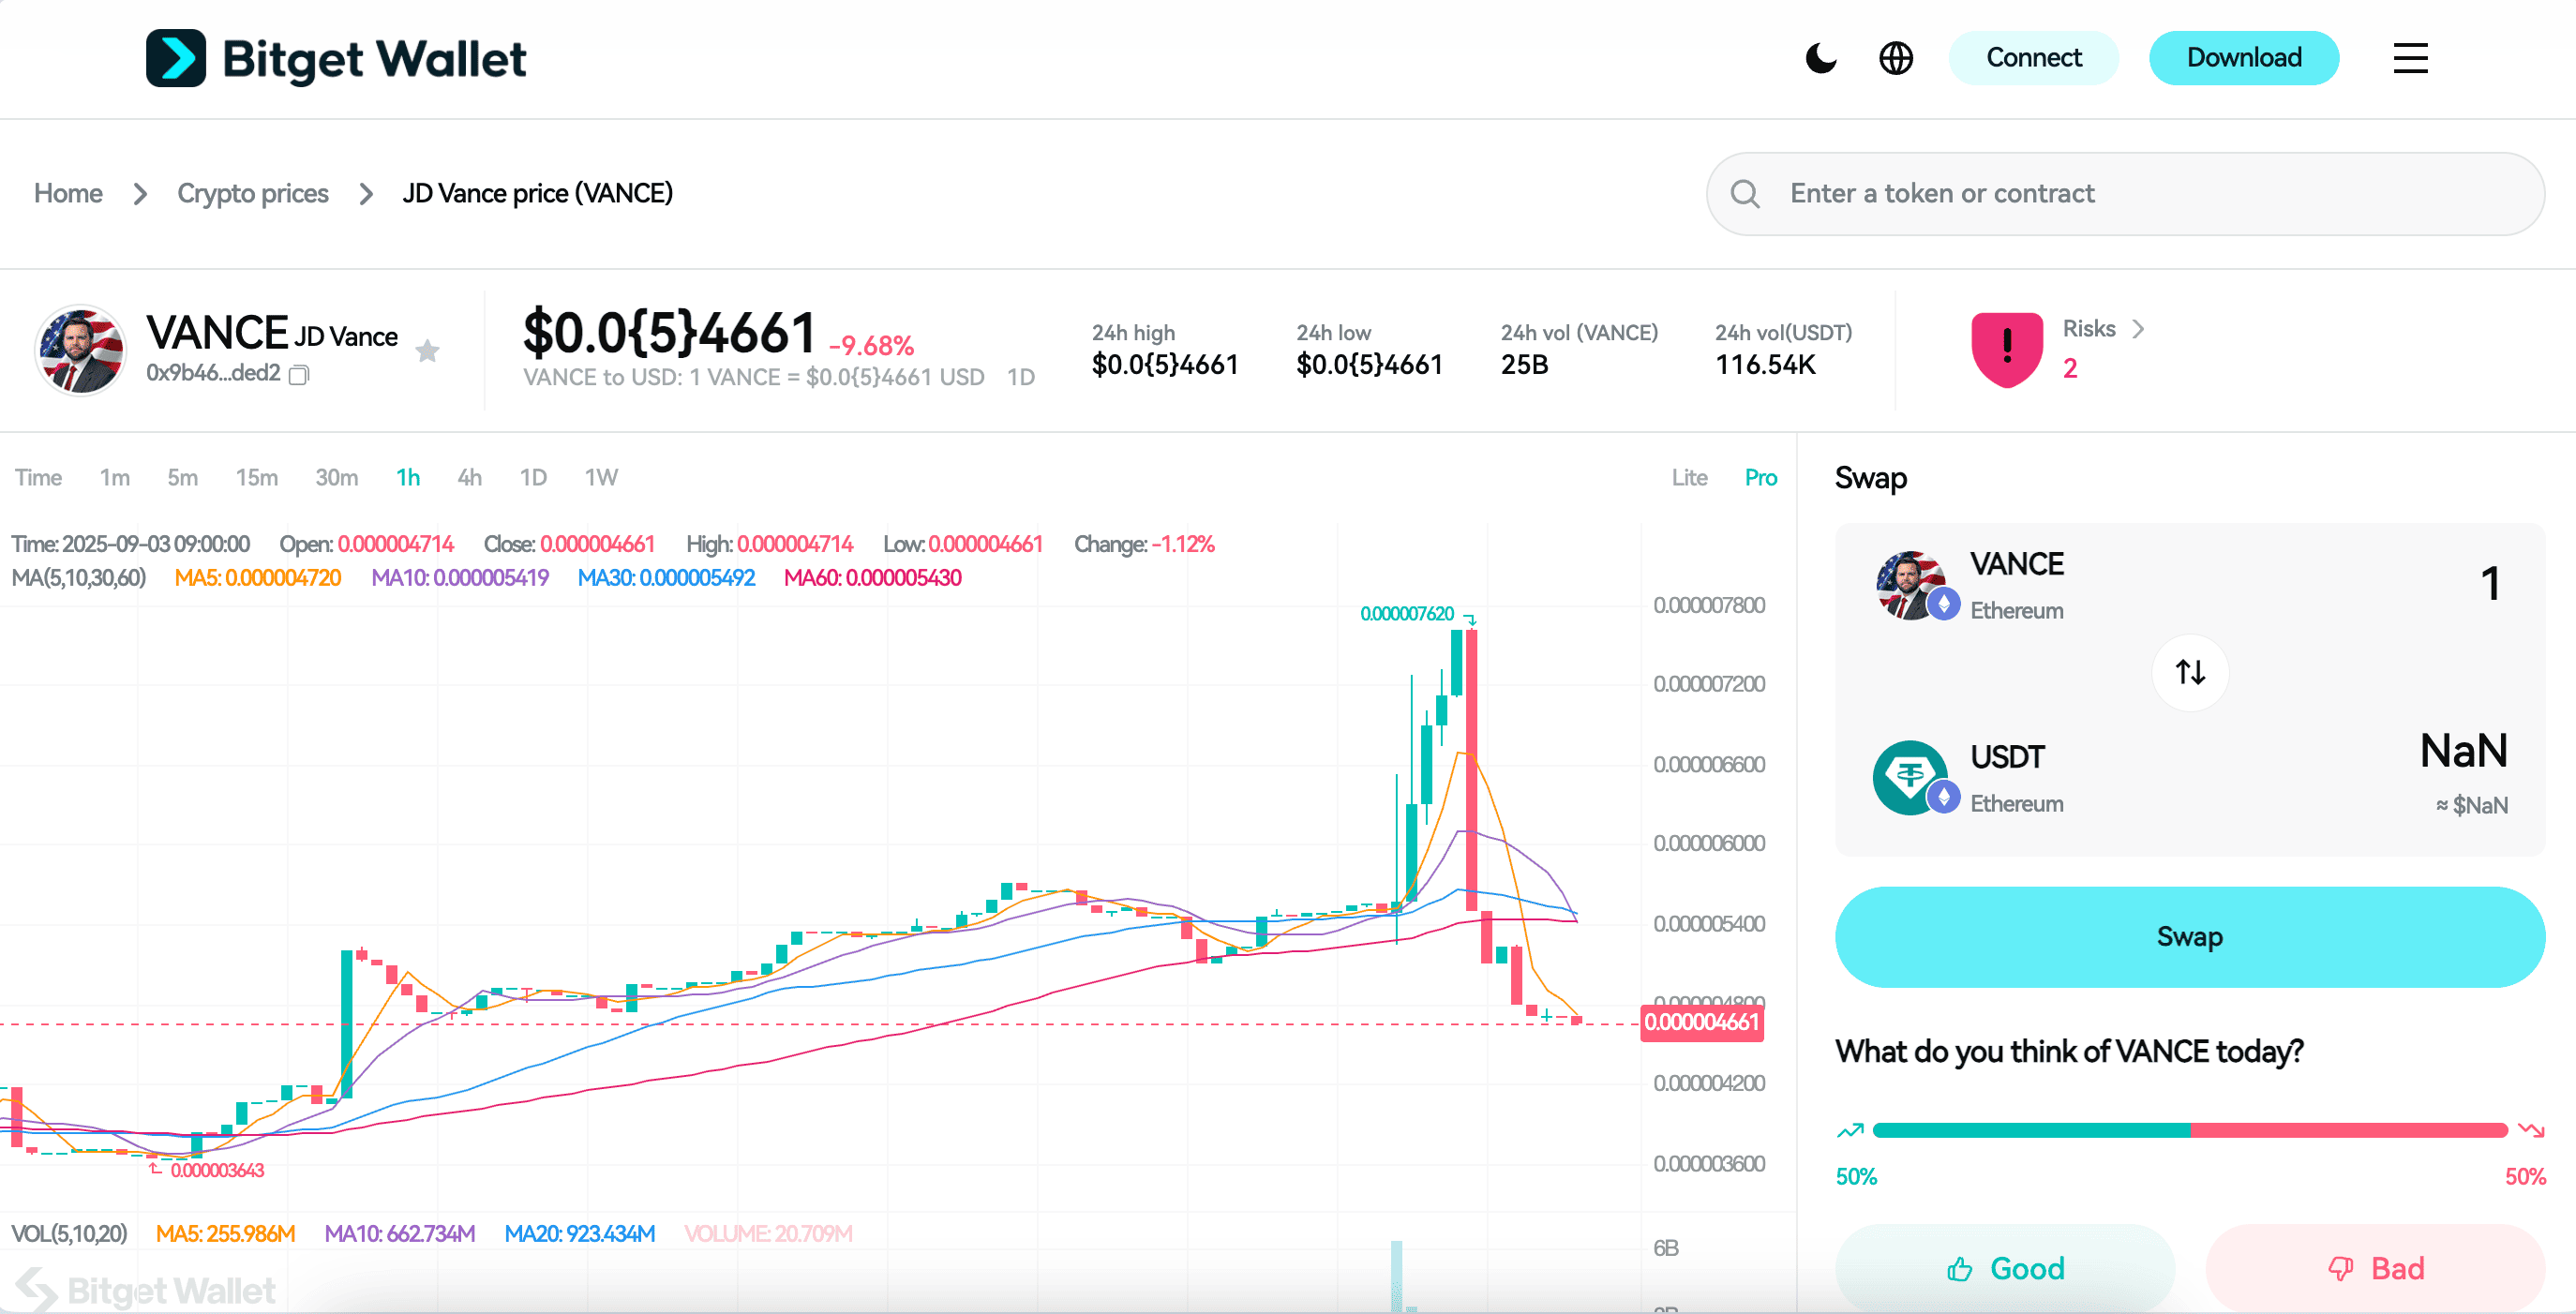This screenshot has height=1314, width=2576.
Task: Favorite VANCE with the star icon
Action: click(428, 351)
